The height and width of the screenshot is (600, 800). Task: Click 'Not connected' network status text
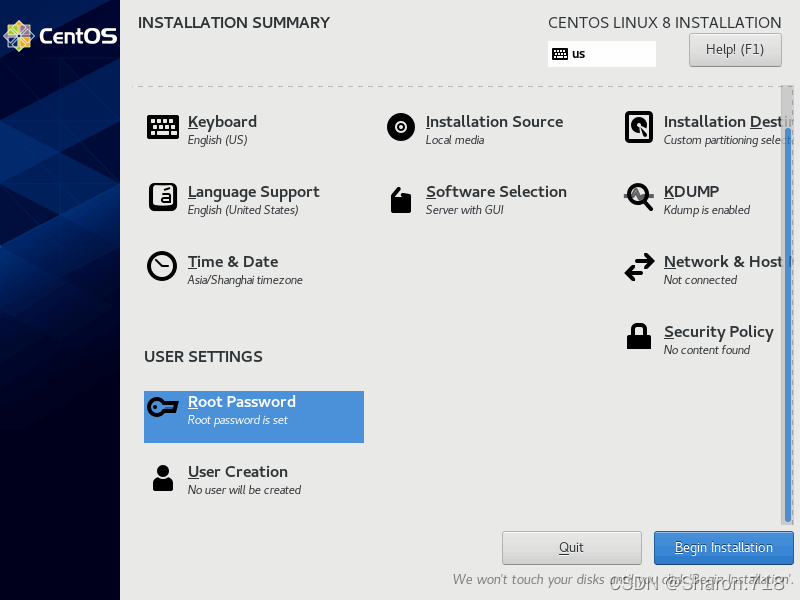coord(700,280)
